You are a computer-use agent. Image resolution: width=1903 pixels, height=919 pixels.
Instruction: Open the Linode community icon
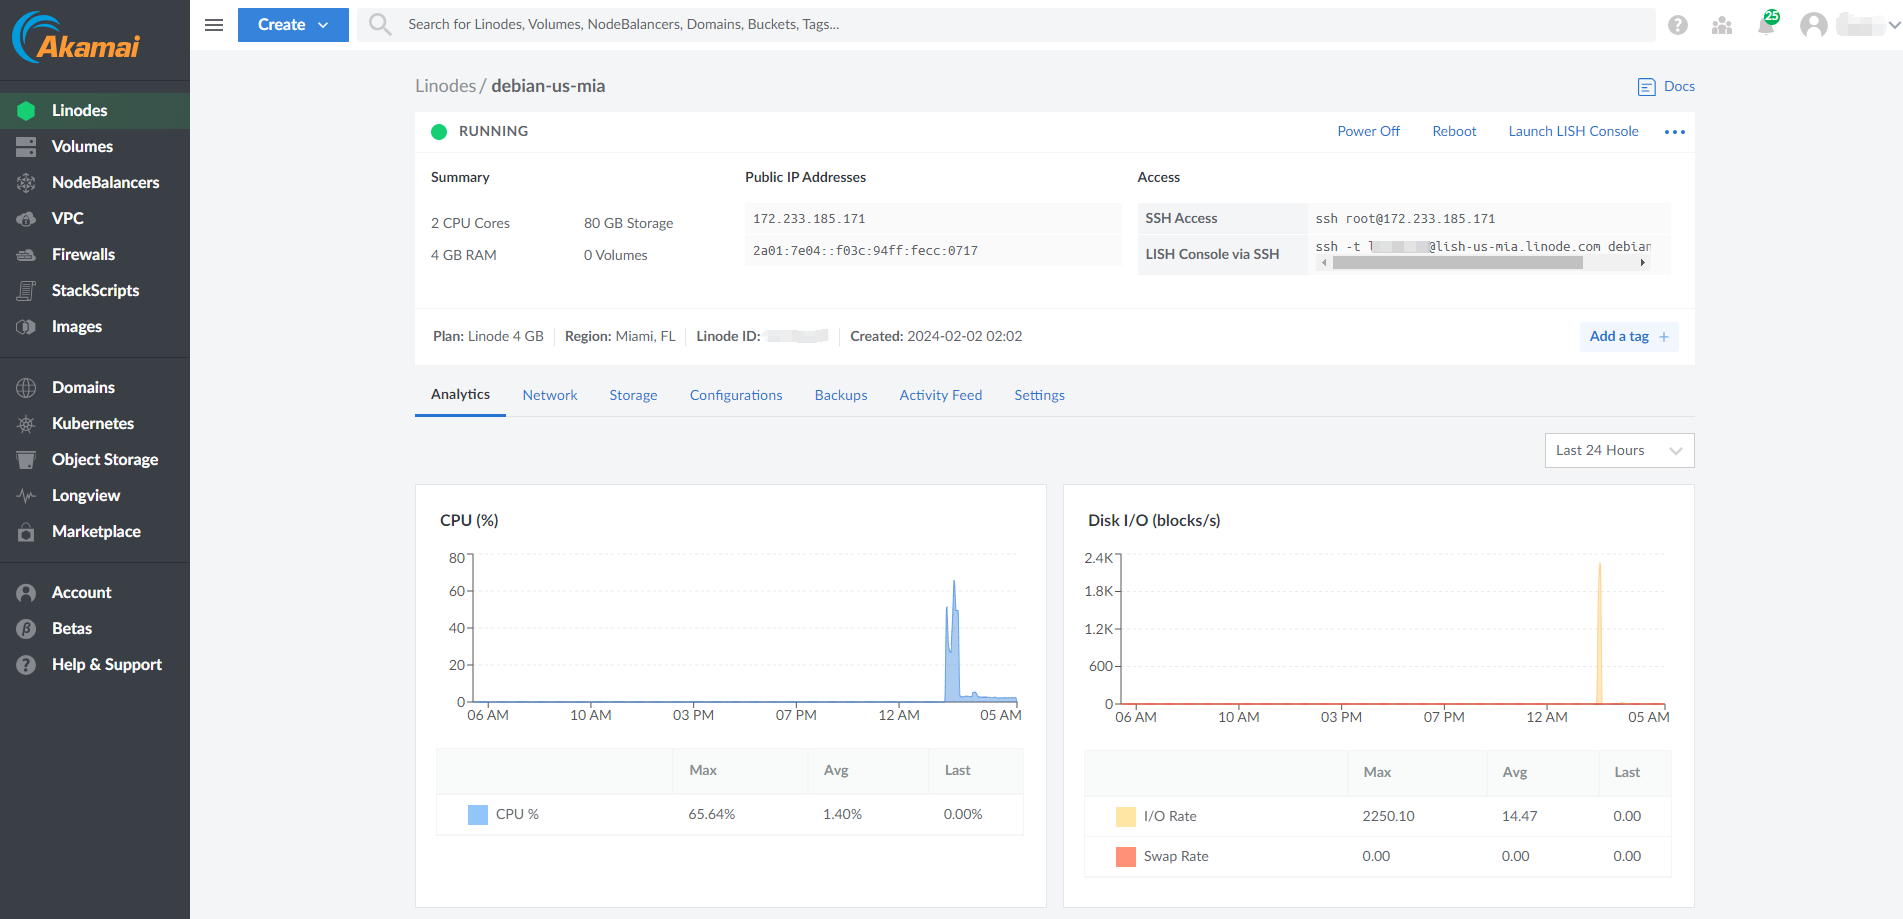(1722, 25)
